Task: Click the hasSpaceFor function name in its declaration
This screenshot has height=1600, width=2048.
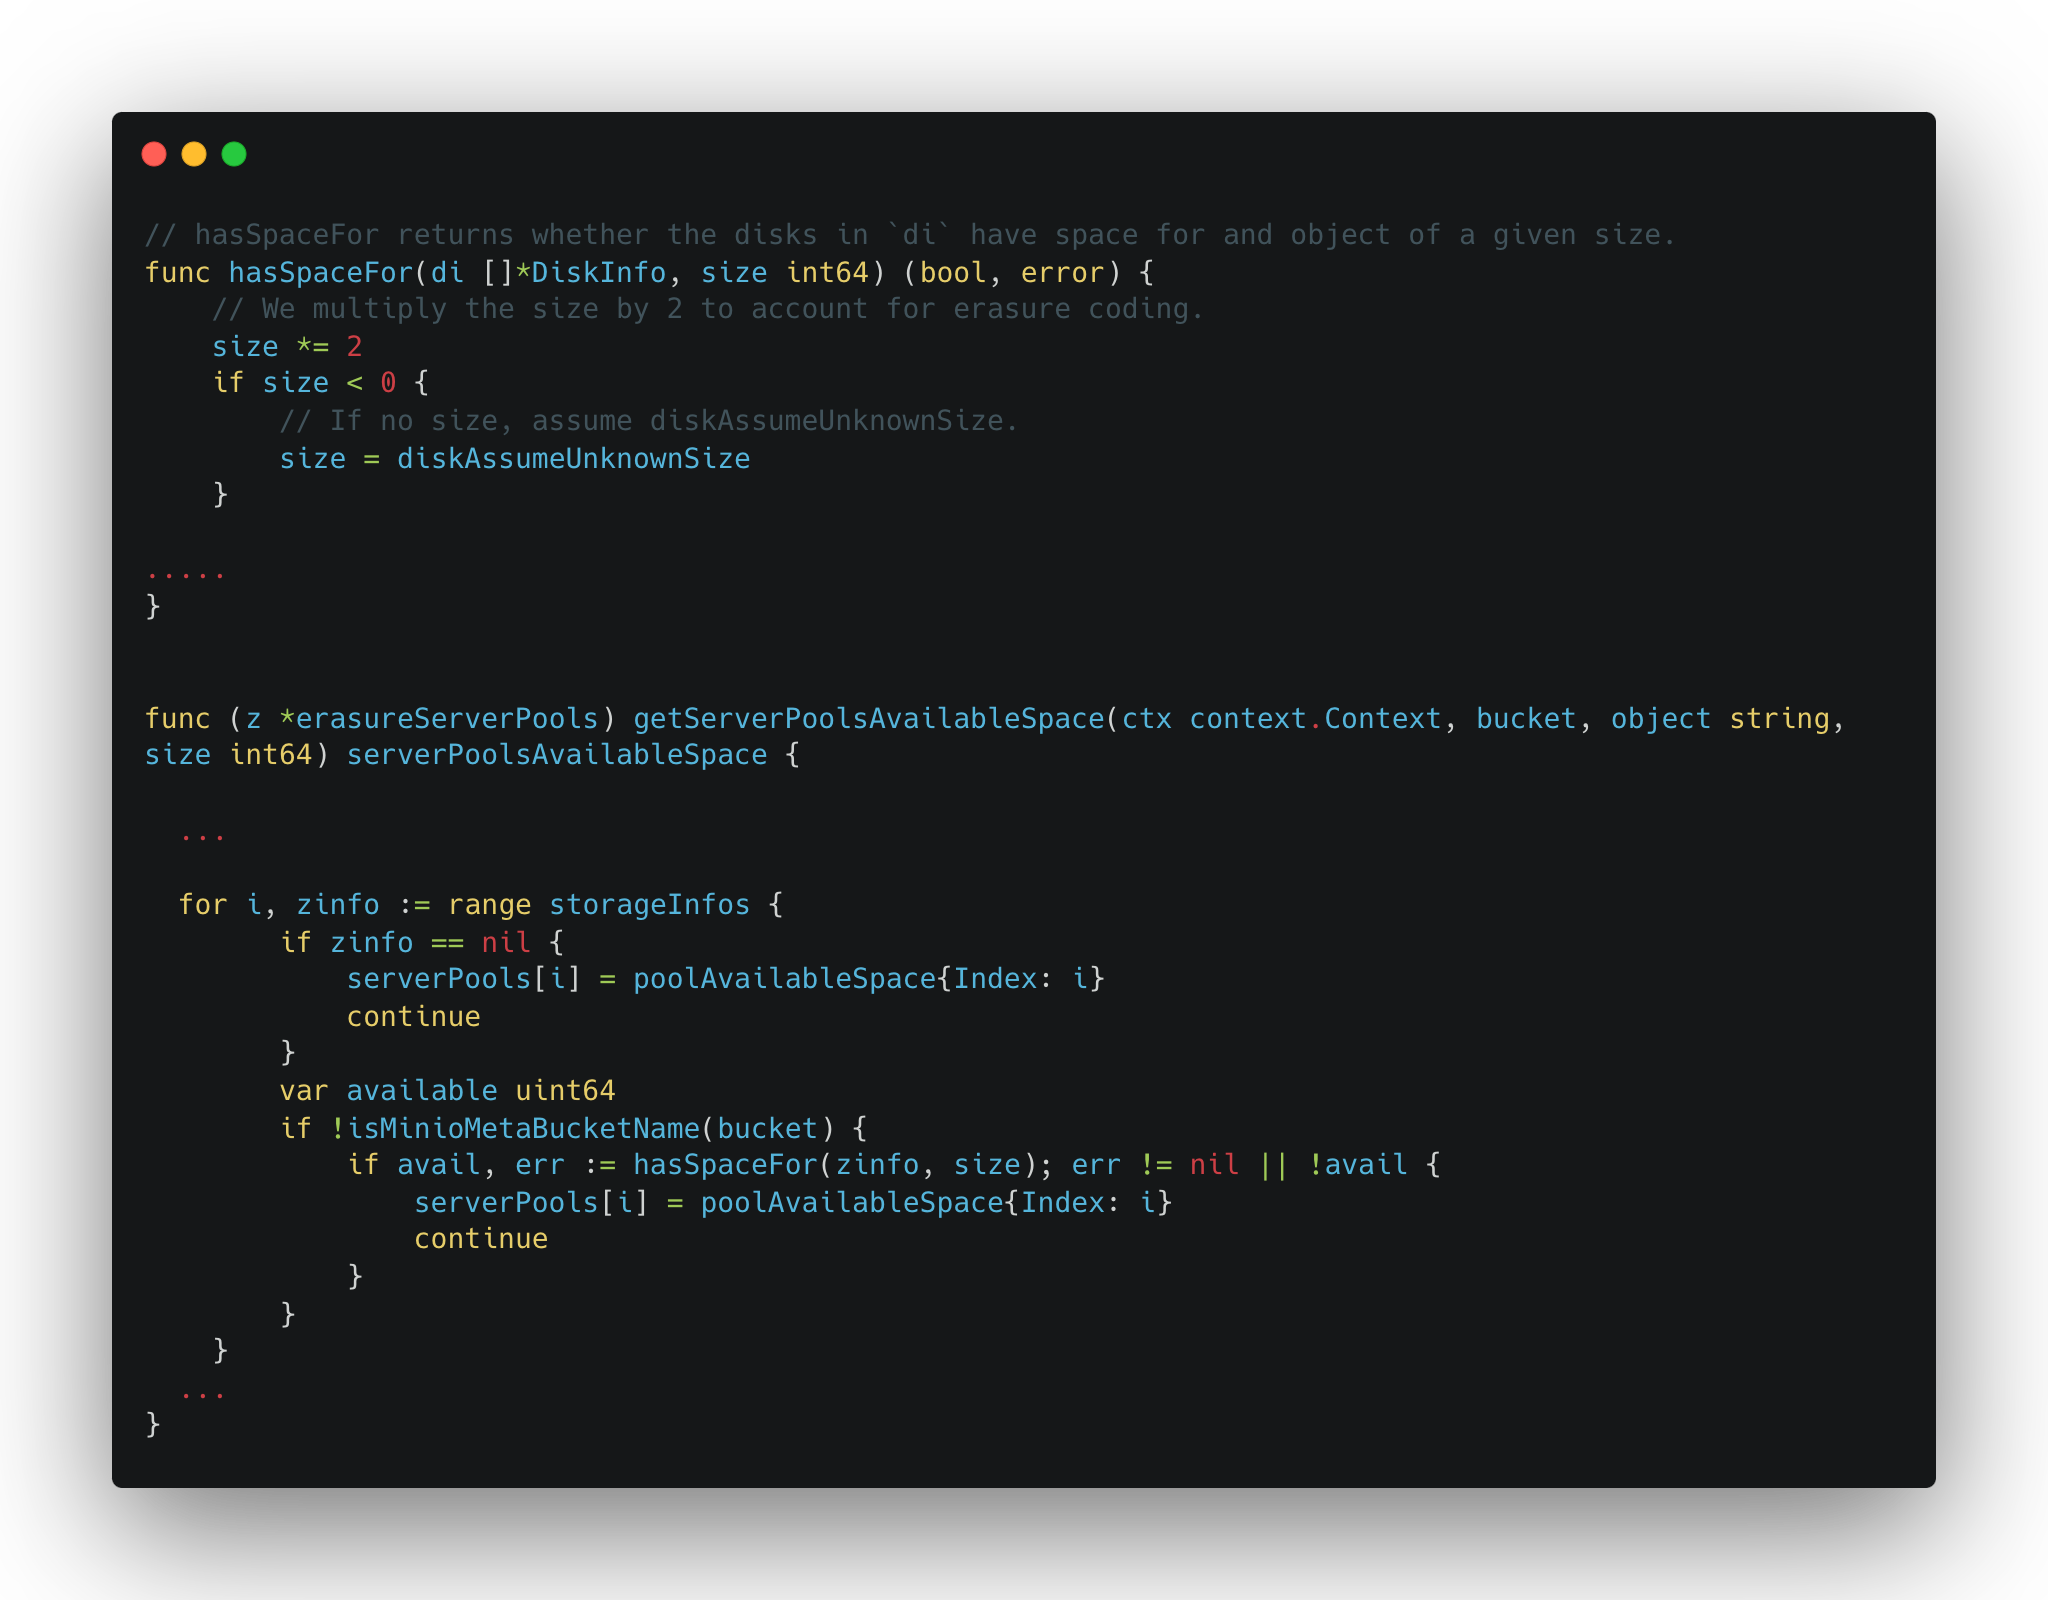Action: click(x=320, y=273)
